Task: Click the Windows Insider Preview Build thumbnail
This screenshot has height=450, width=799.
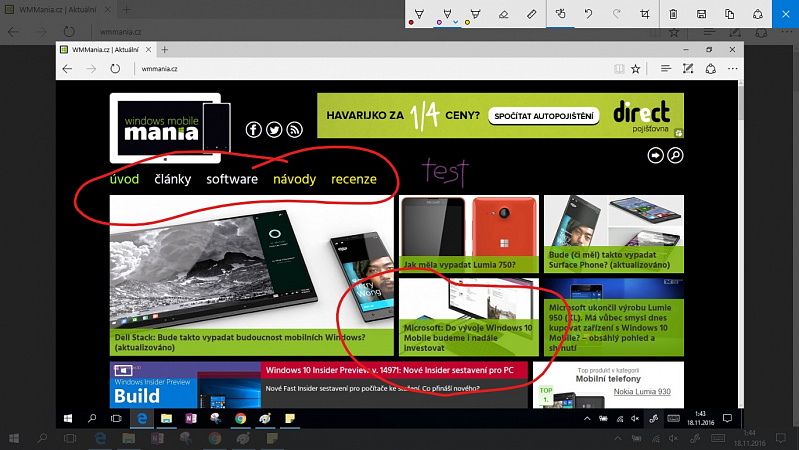Action: [x=185, y=385]
